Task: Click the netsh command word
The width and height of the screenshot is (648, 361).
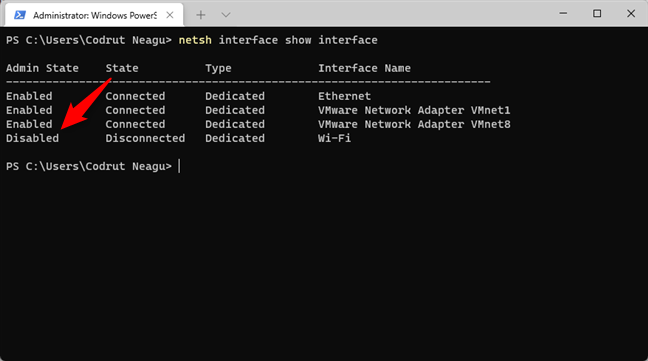Action: click(x=195, y=40)
